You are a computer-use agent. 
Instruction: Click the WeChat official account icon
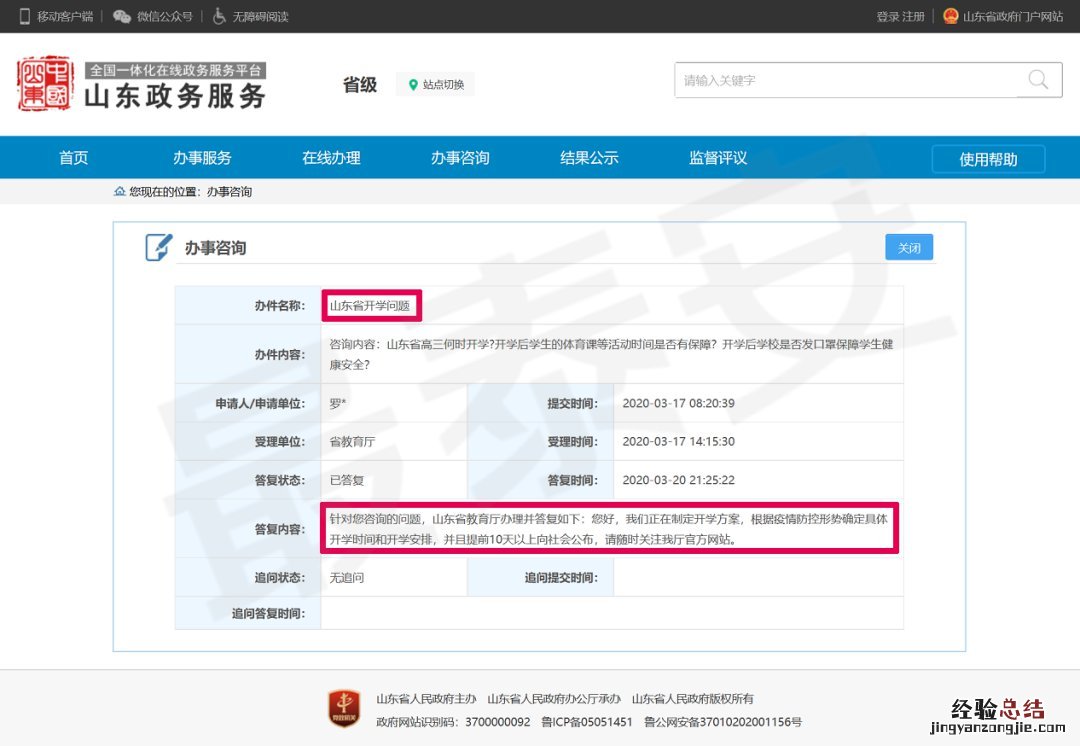[122, 16]
